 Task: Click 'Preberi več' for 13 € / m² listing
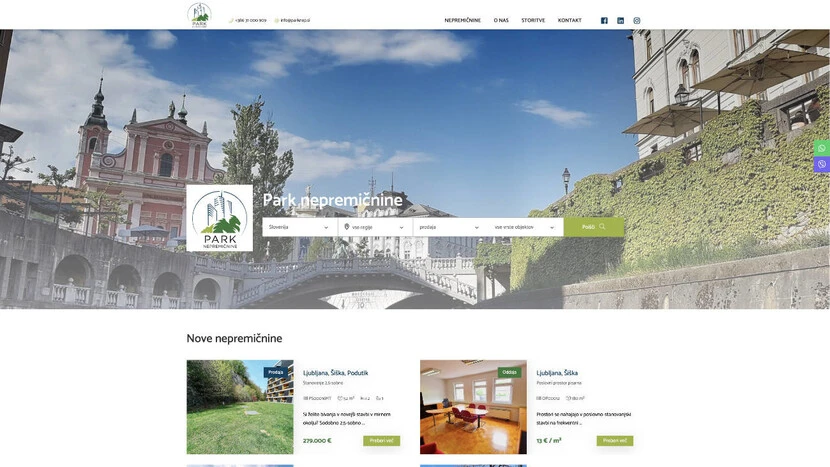tap(615, 441)
